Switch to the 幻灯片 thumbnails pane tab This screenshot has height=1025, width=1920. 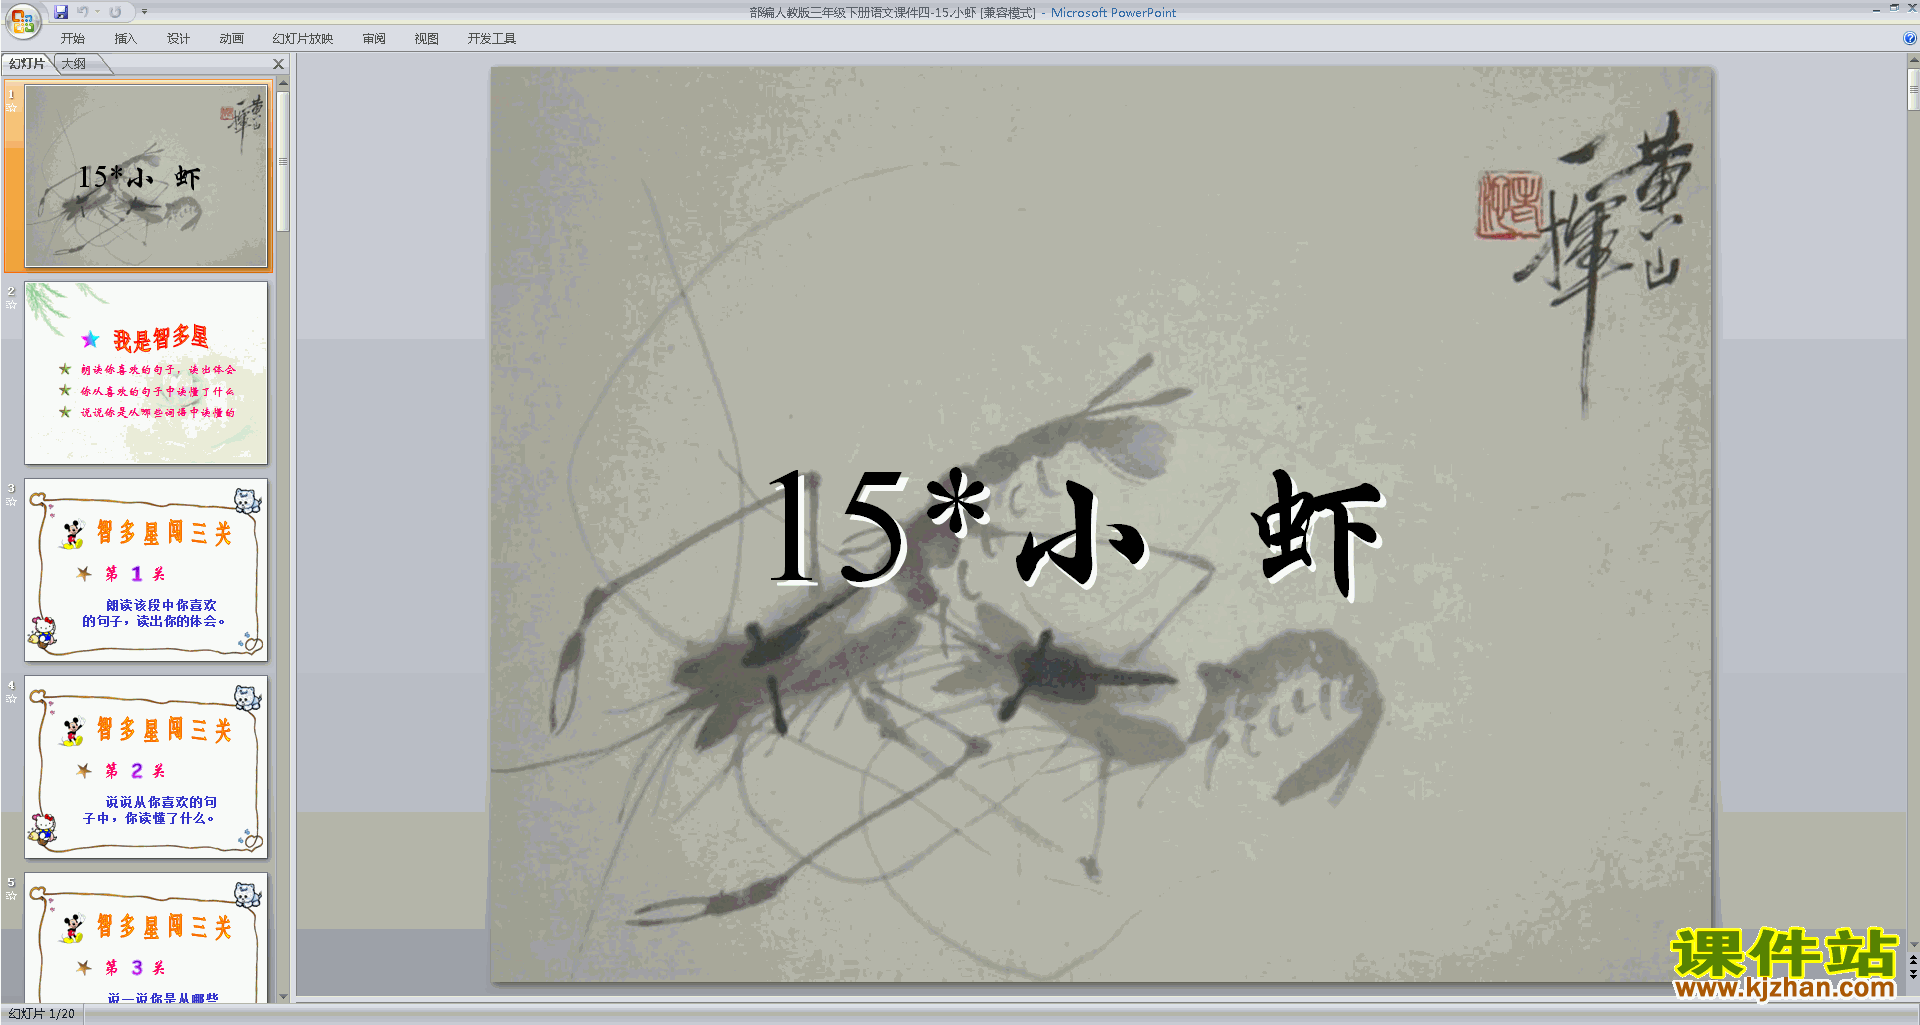pyautogui.click(x=27, y=64)
